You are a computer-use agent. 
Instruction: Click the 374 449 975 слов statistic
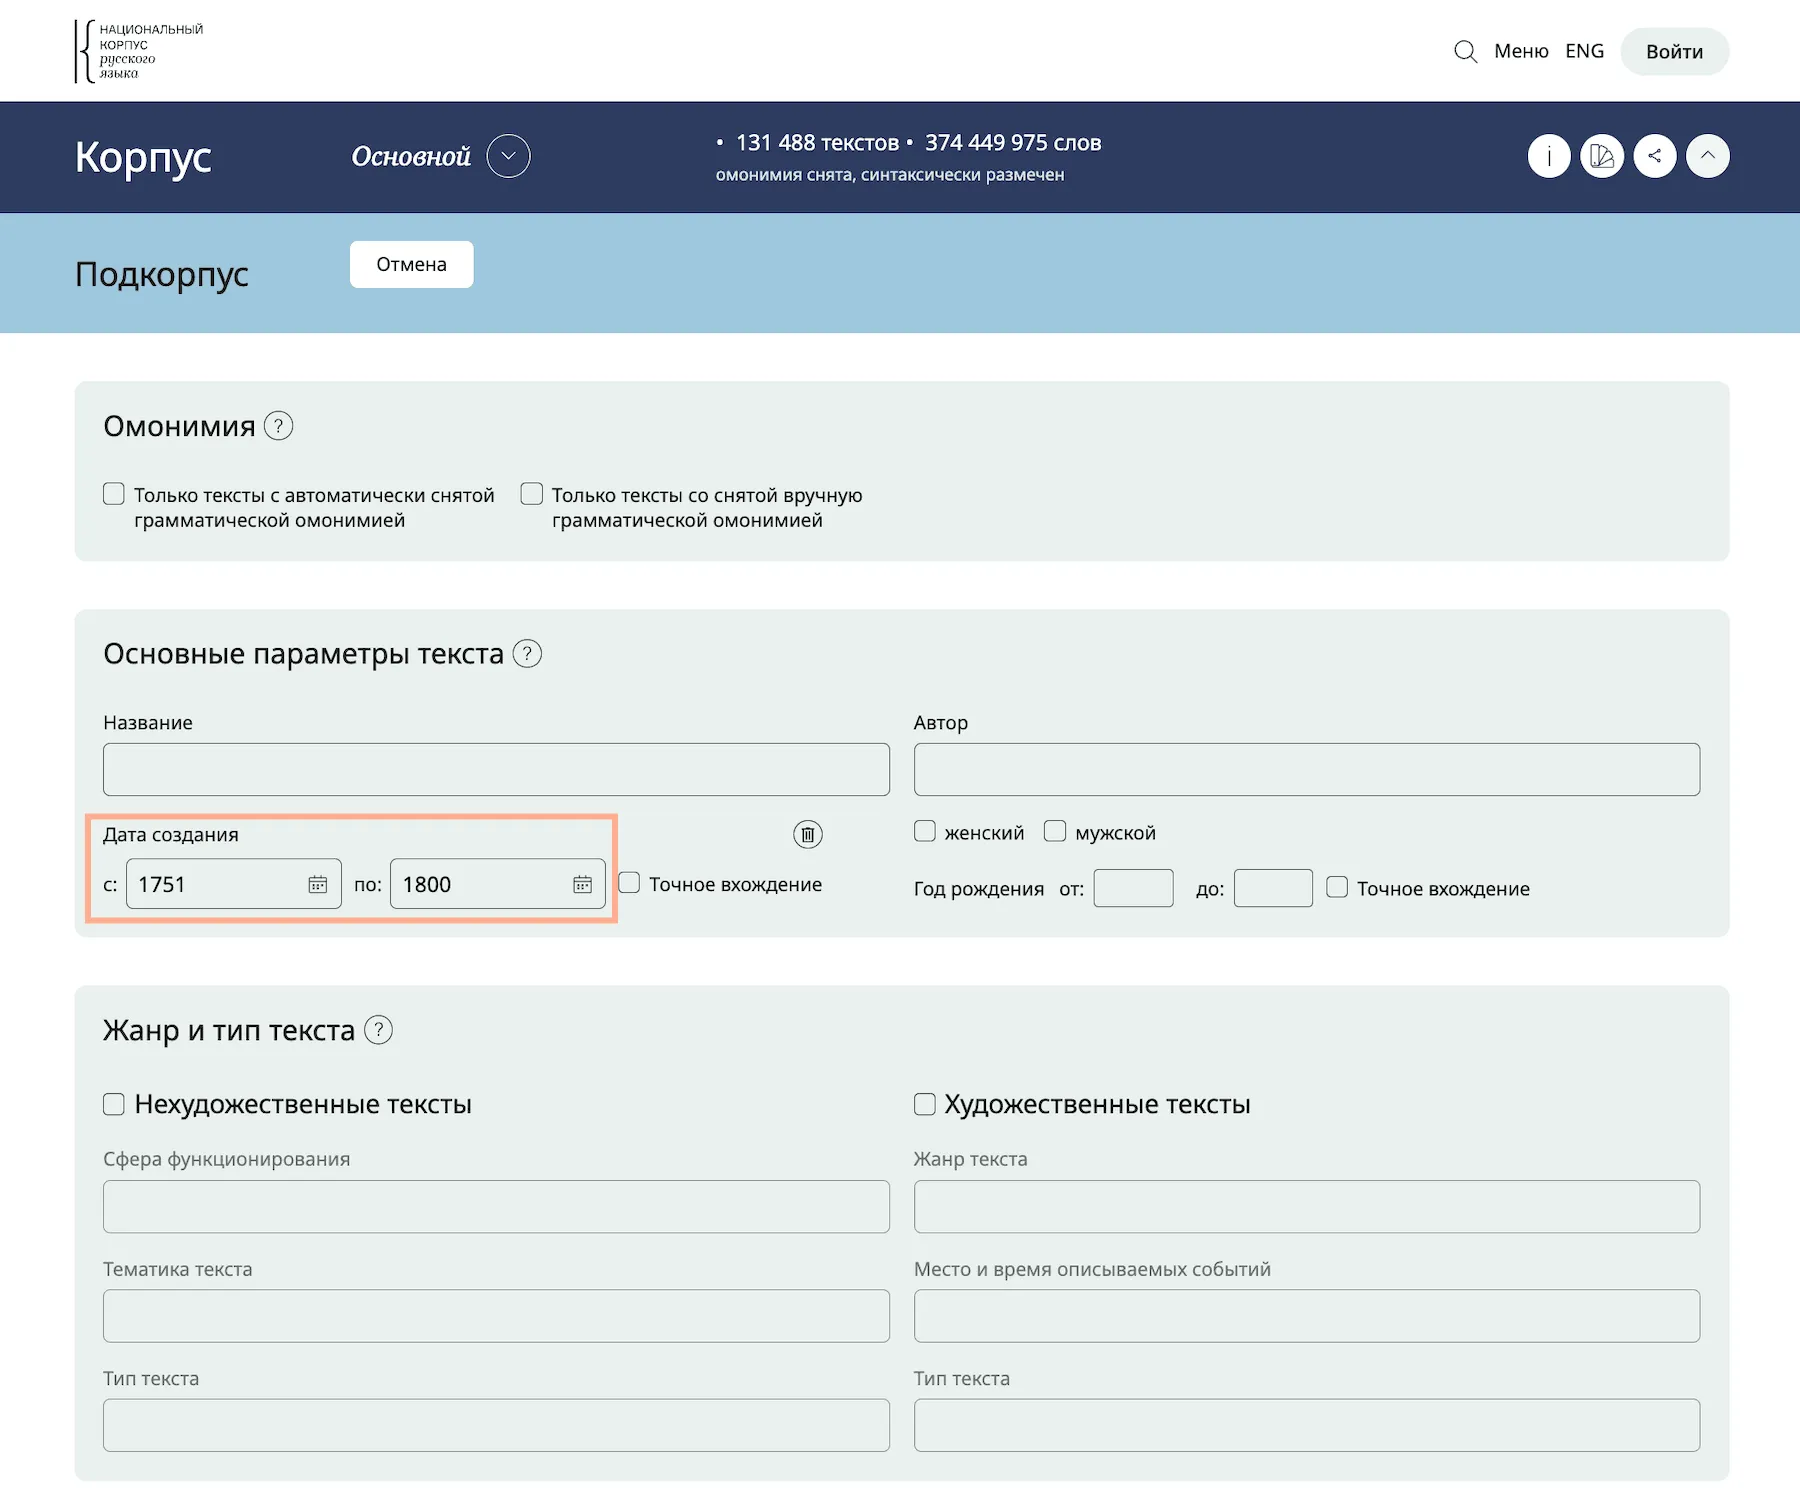click(x=1013, y=143)
